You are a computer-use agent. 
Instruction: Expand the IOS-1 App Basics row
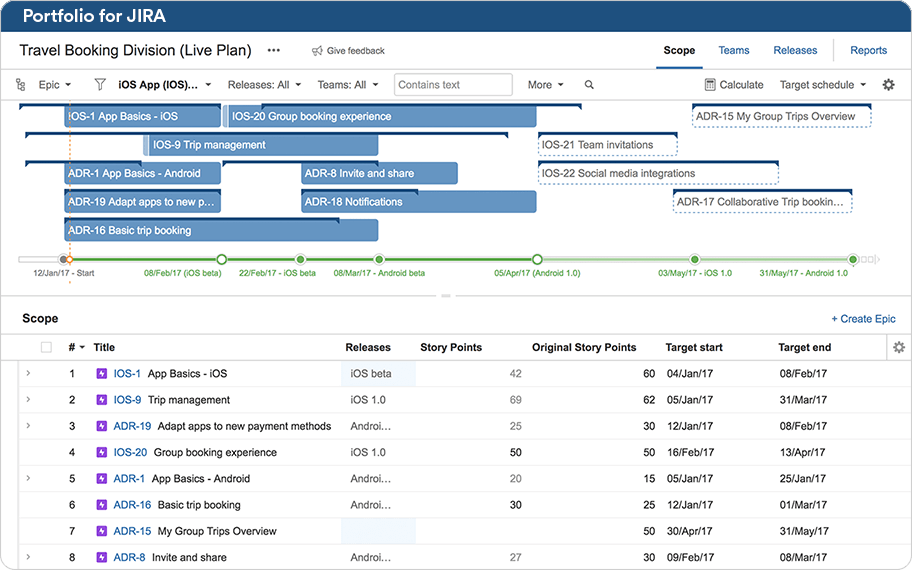28,374
